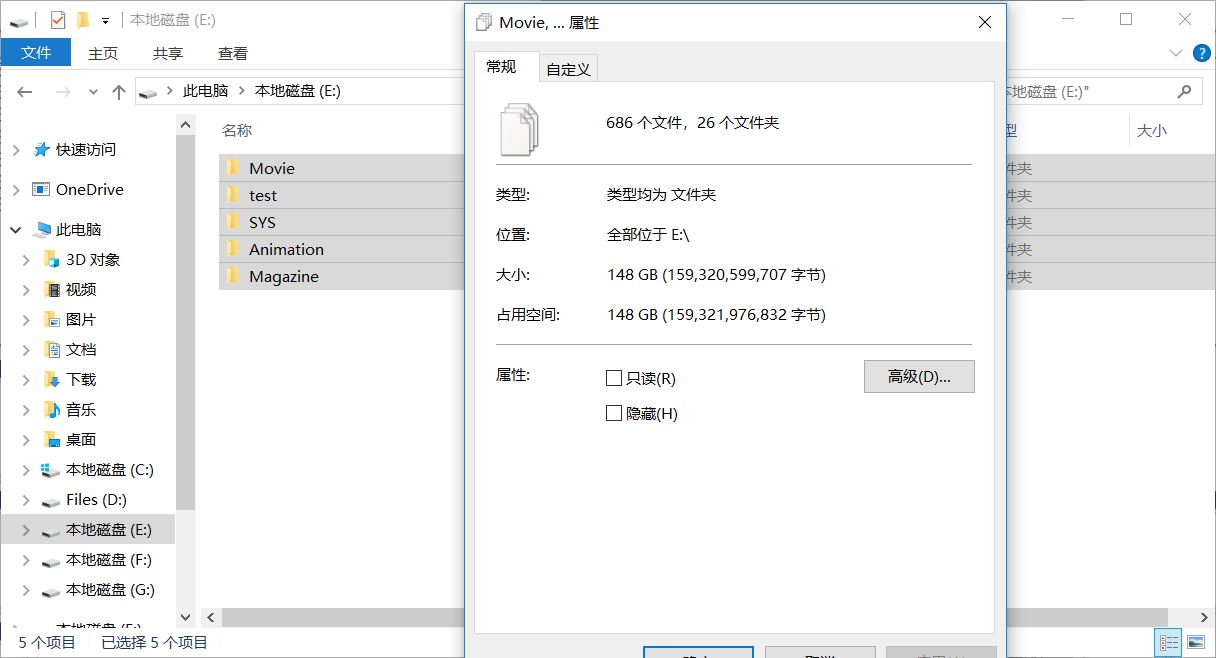Close the properties dialog with X
The height and width of the screenshot is (658, 1216).
click(x=984, y=22)
